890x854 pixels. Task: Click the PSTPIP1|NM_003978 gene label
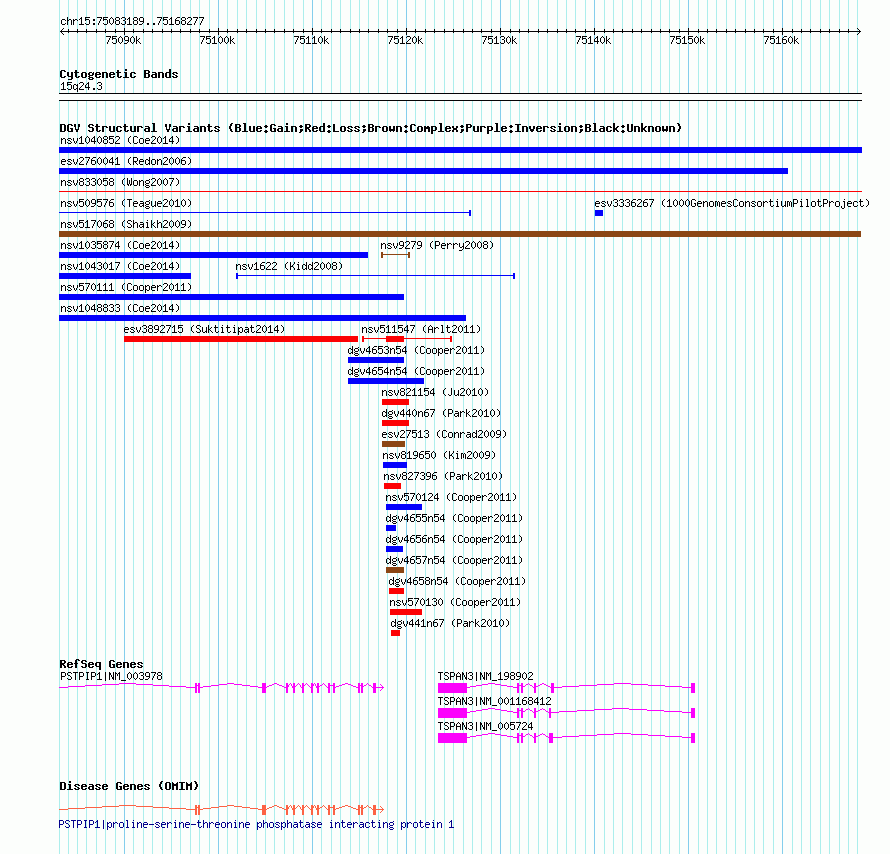coord(111,676)
